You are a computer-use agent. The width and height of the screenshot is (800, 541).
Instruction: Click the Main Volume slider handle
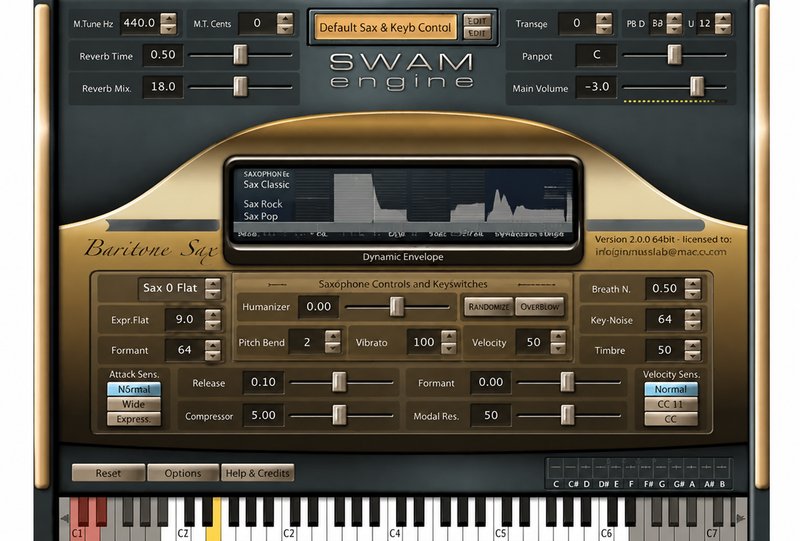(x=697, y=87)
